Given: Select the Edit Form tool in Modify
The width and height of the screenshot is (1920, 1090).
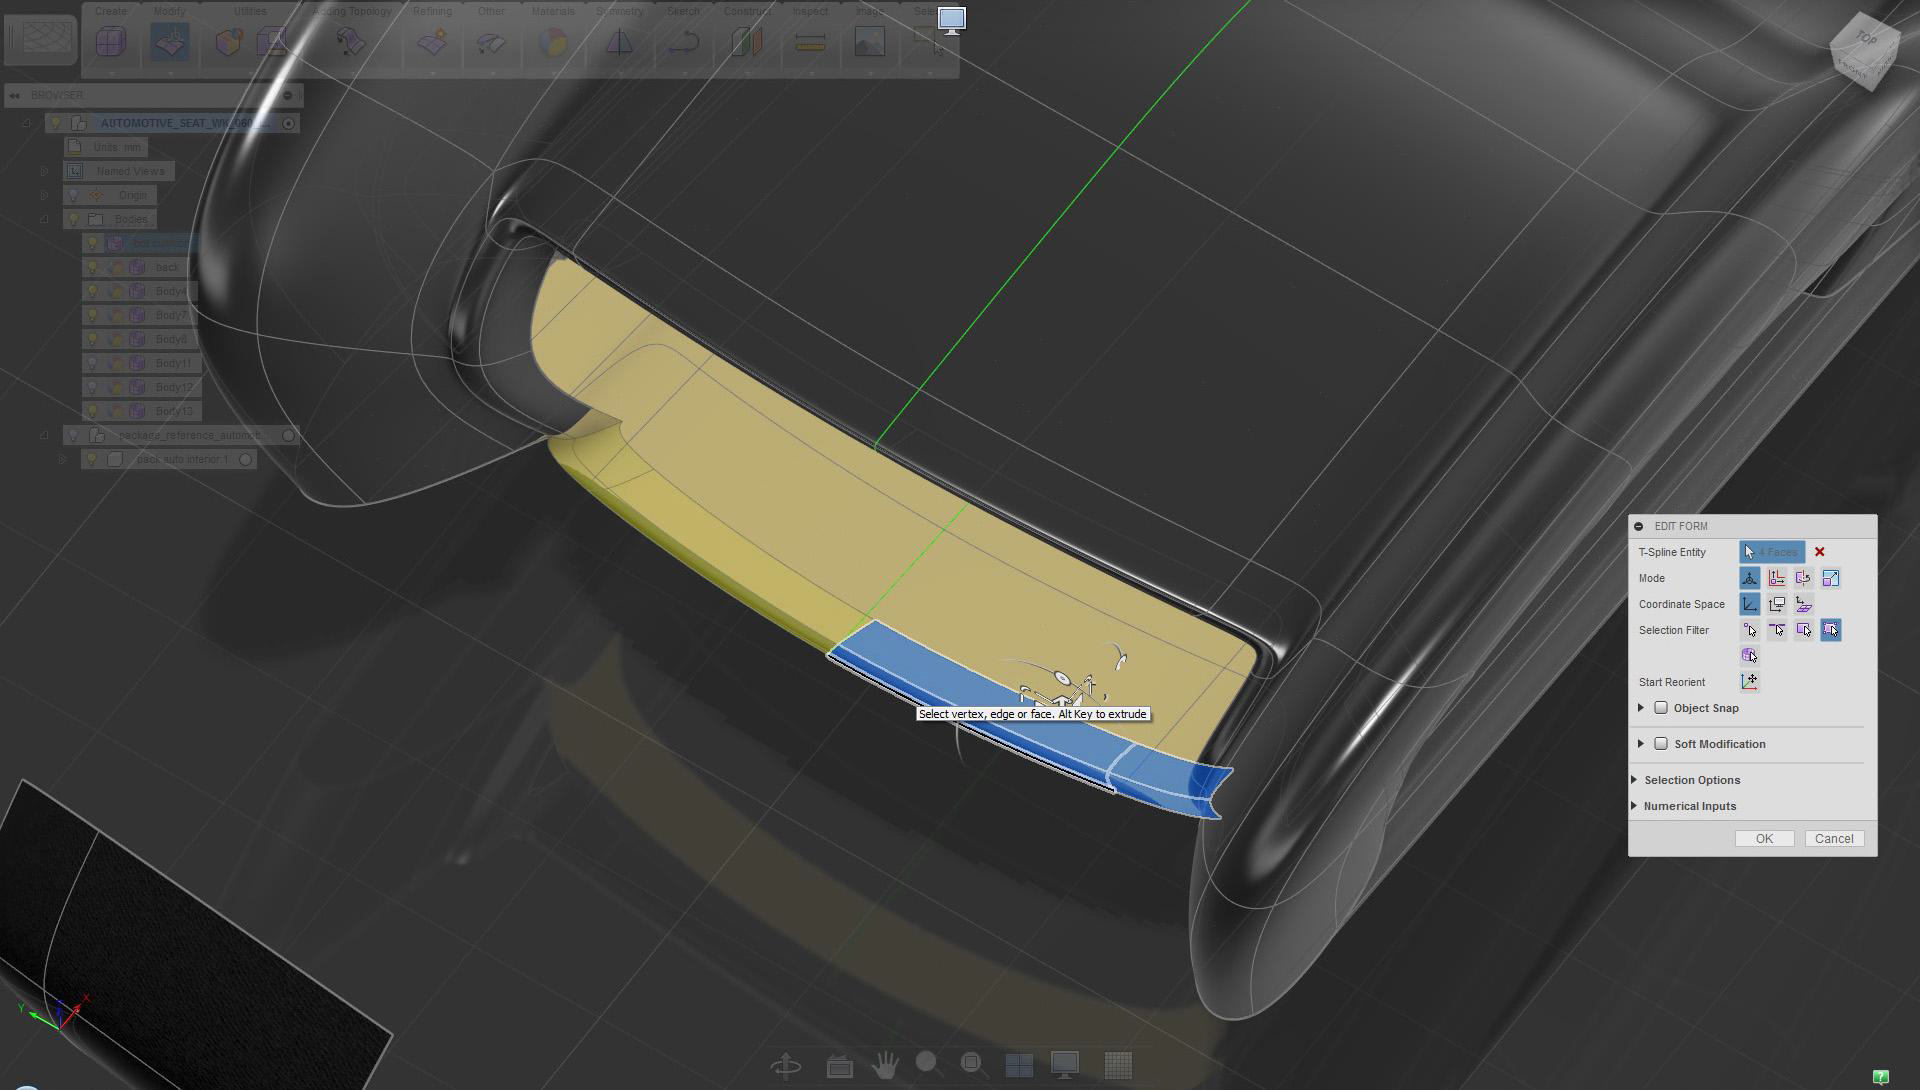Looking at the screenshot, I should (169, 42).
